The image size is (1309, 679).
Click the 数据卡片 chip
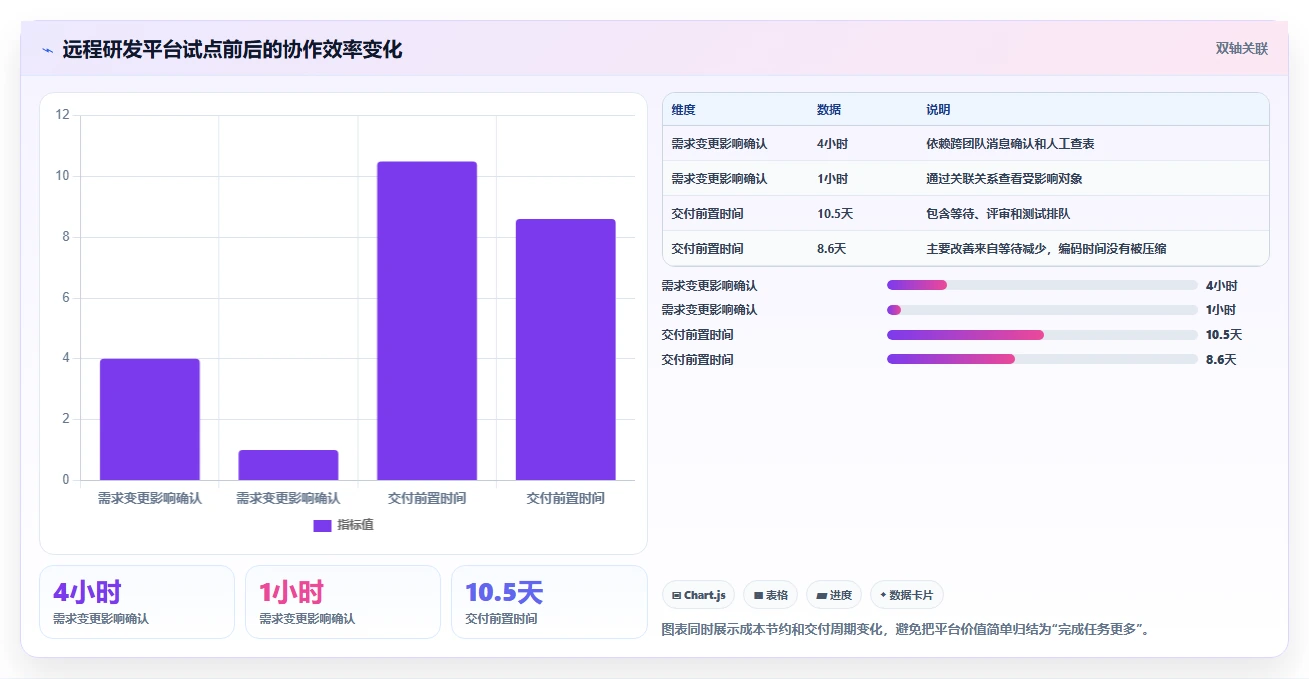[907, 595]
